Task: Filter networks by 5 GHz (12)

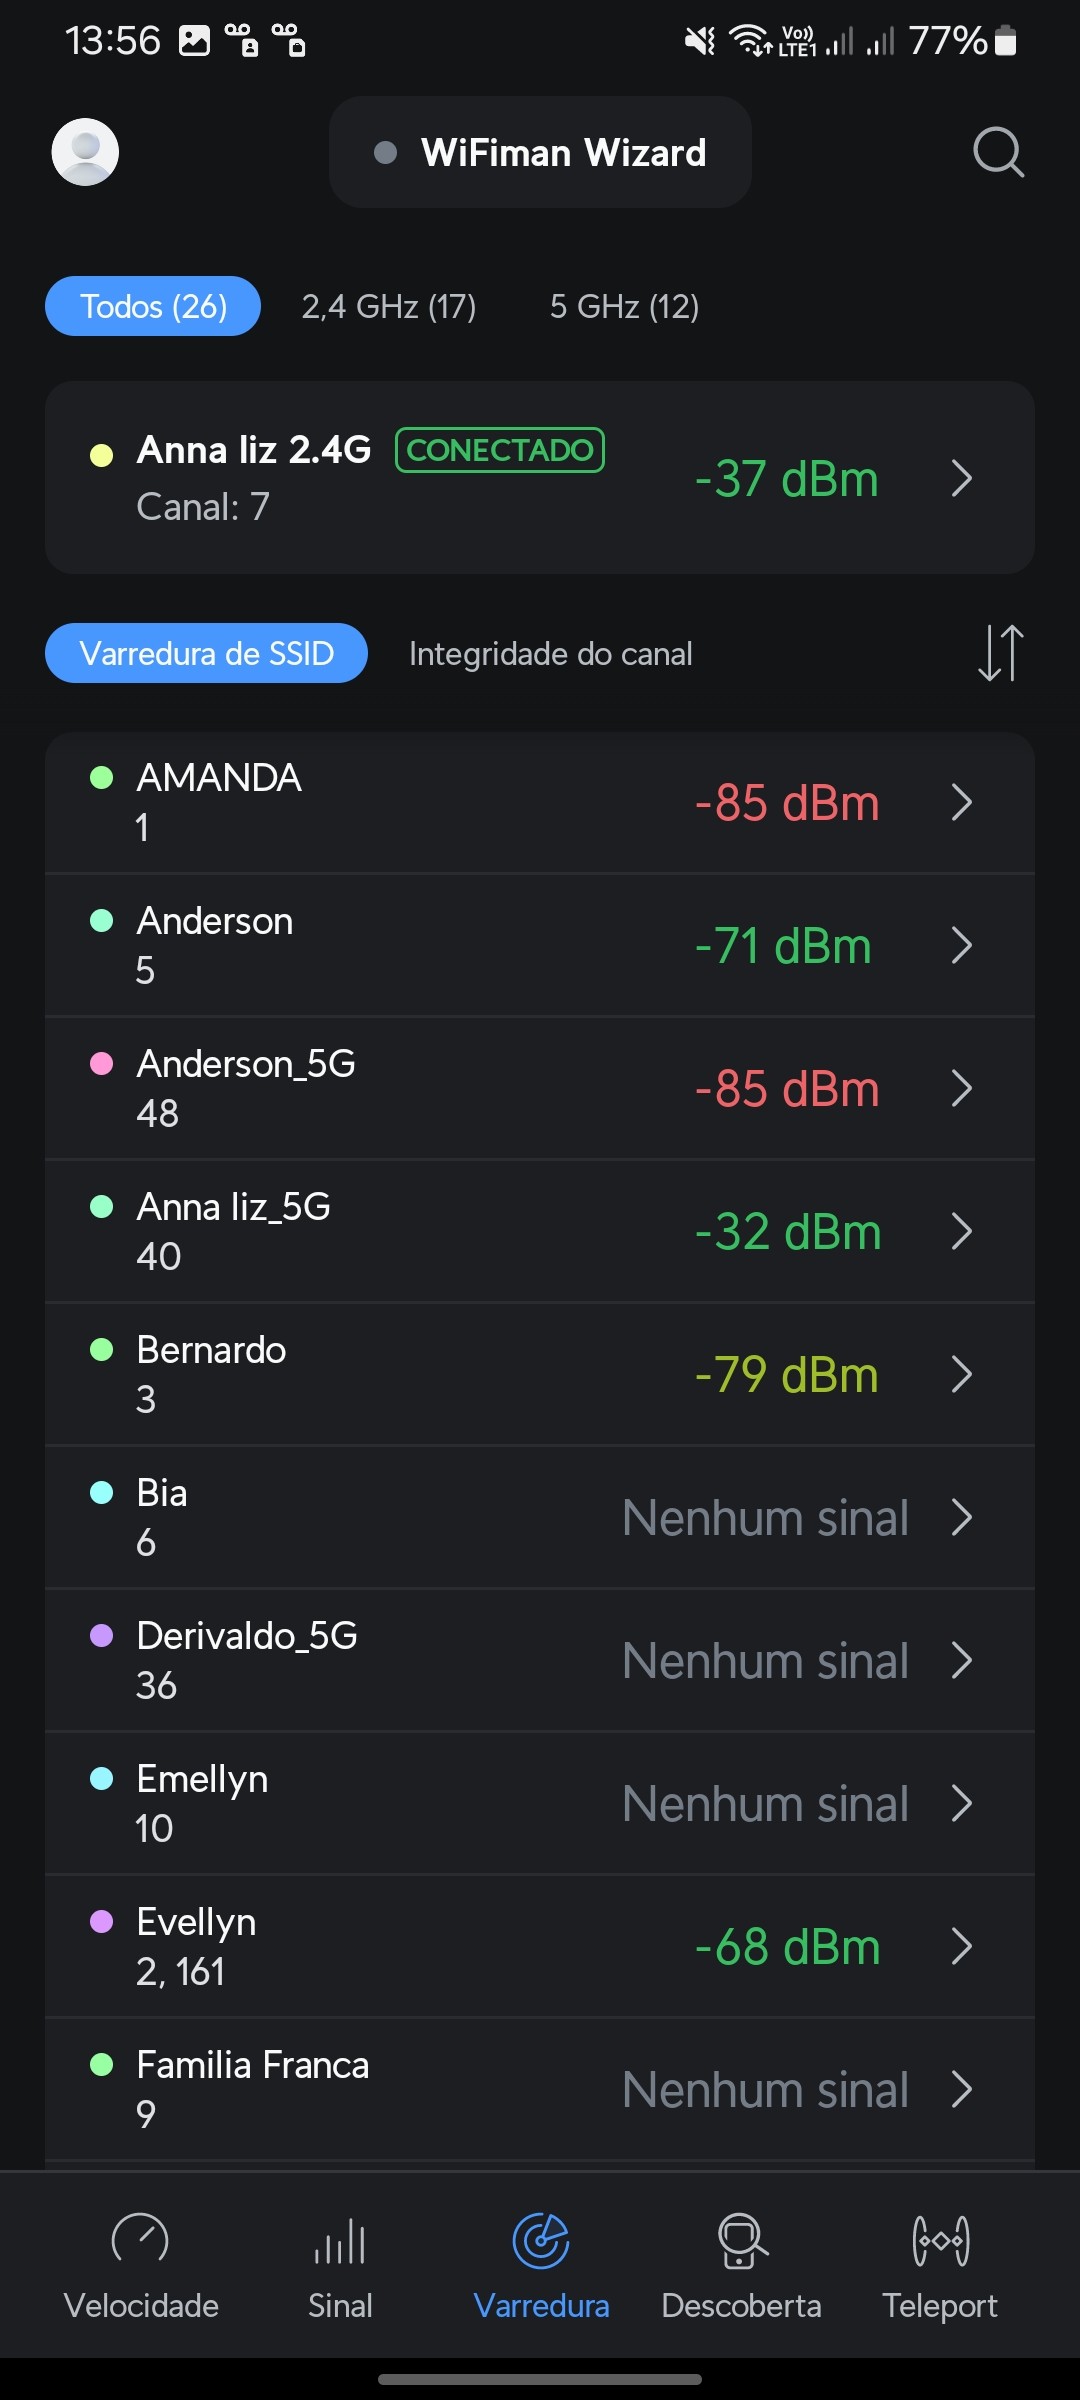Action: pos(624,306)
